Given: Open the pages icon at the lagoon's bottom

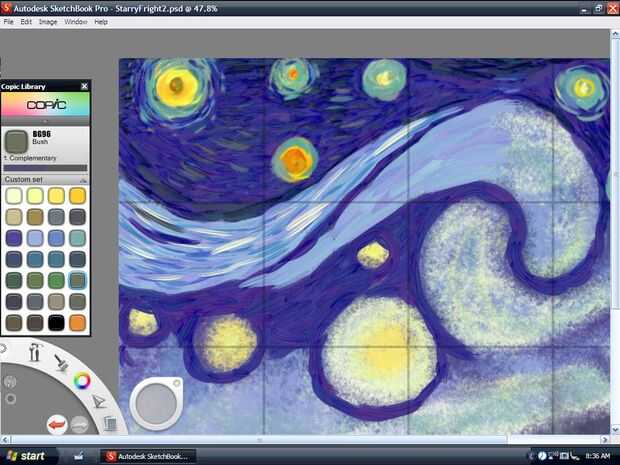Looking at the screenshot, I should 110,423.
